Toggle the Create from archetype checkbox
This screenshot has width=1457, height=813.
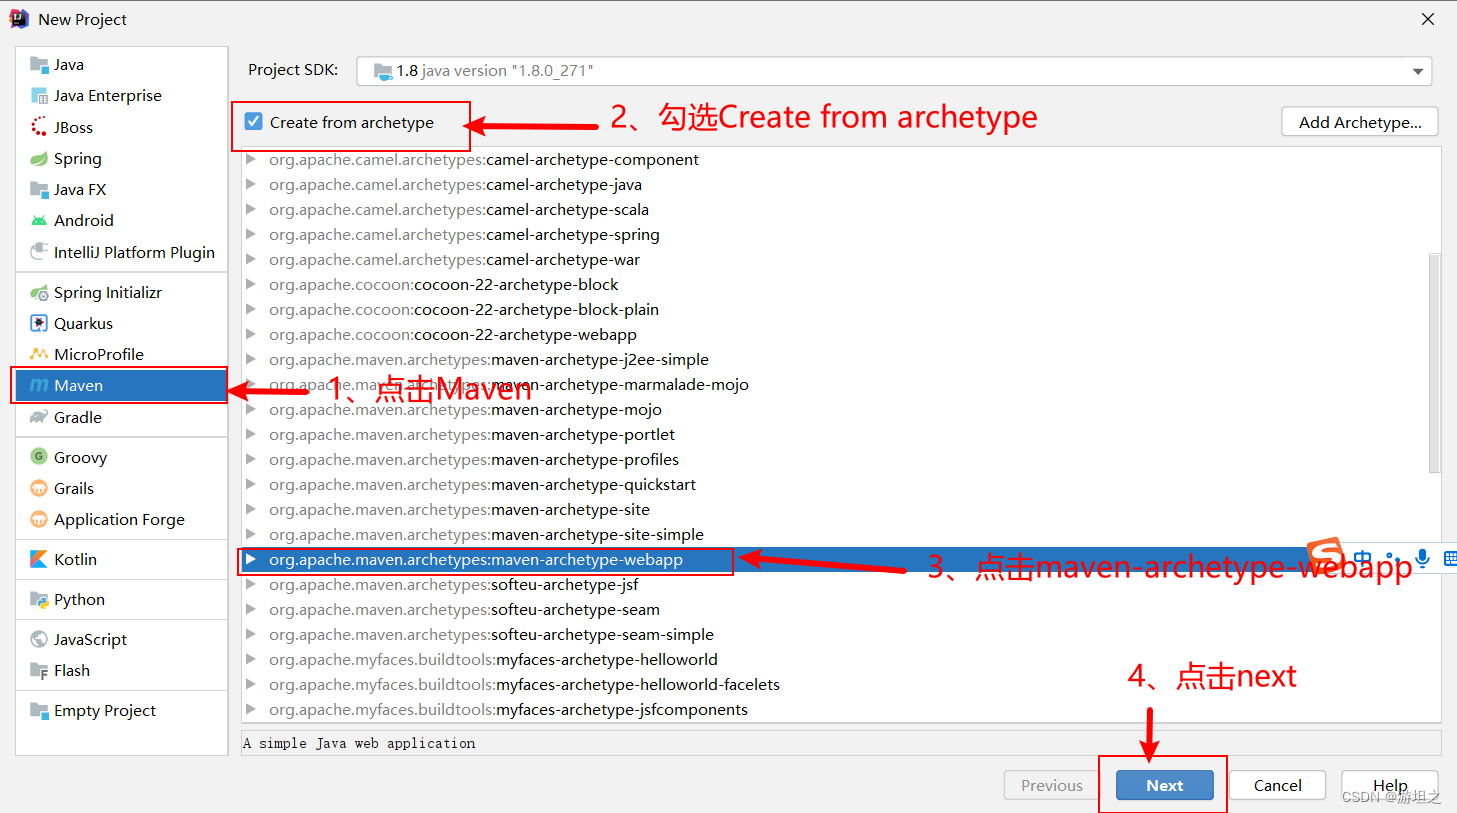(x=254, y=122)
